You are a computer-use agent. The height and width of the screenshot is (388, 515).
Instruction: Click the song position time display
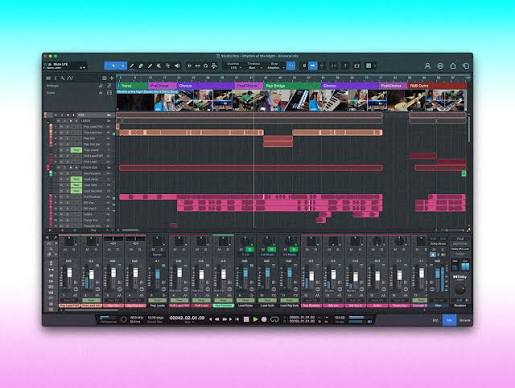tap(187, 318)
